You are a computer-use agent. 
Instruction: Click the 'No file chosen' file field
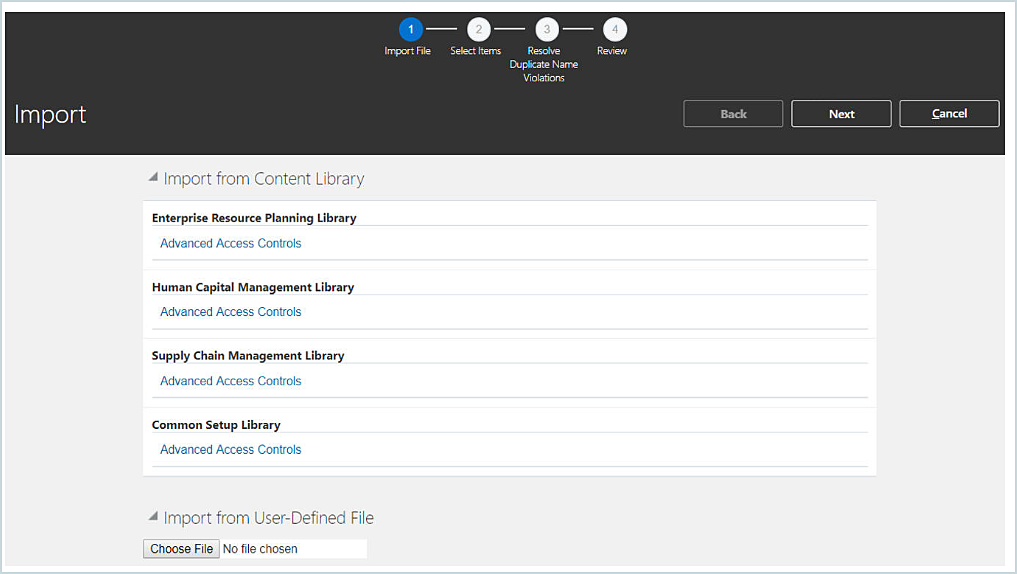[x=290, y=549]
